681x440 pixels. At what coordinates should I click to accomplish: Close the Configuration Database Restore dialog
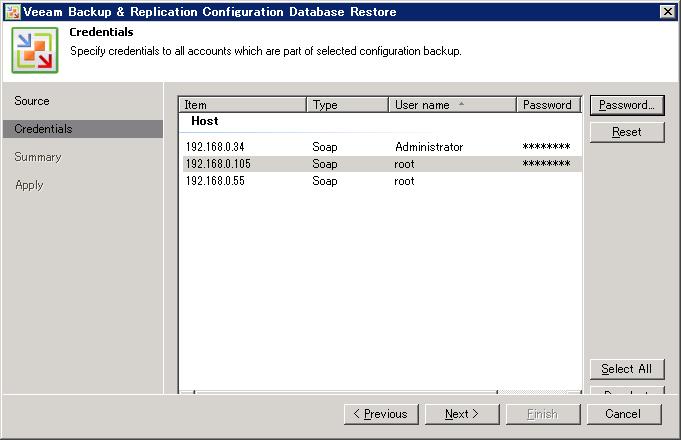tap(668, 12)
